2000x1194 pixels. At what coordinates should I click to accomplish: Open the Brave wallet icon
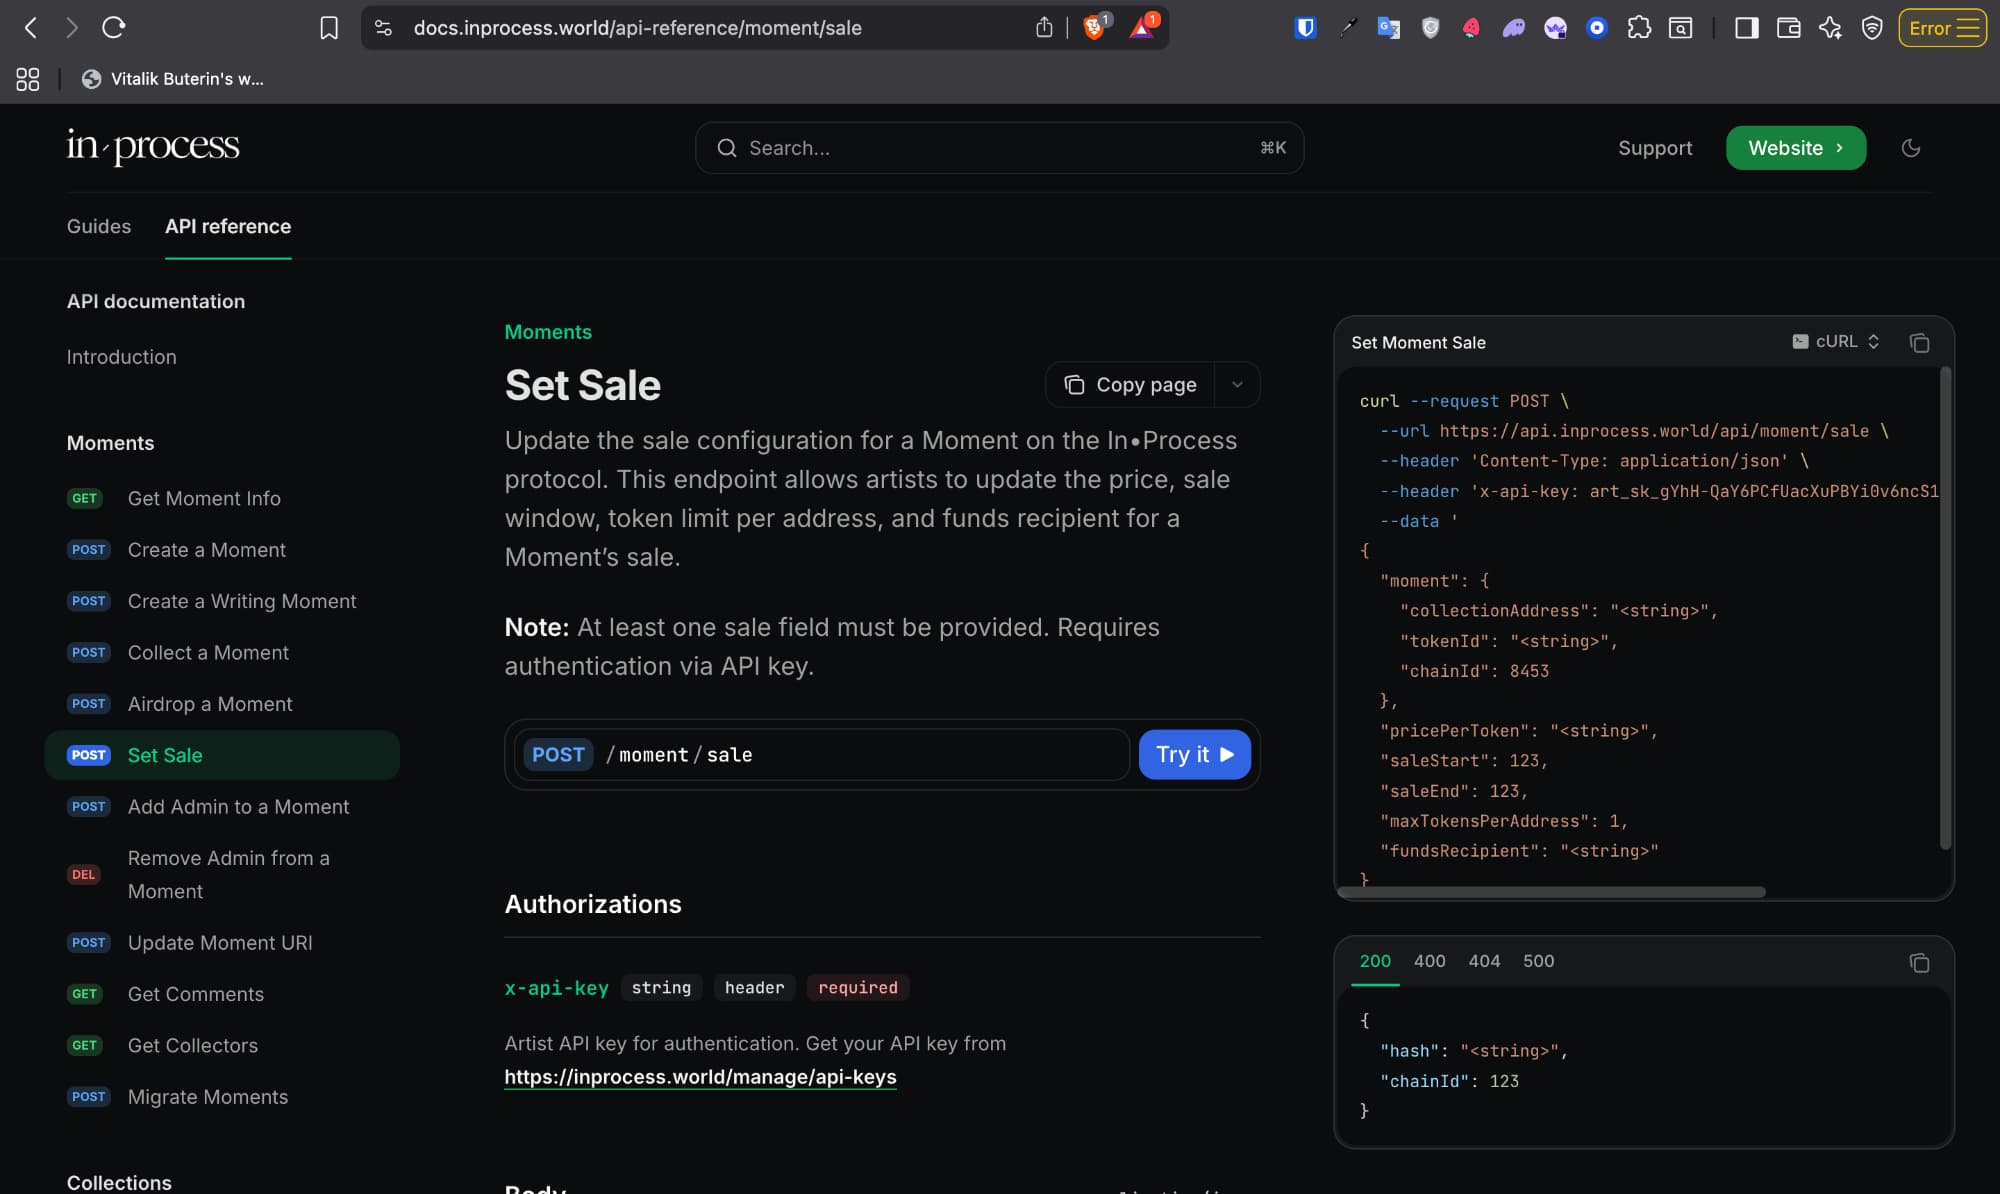tap(1788, 28)
